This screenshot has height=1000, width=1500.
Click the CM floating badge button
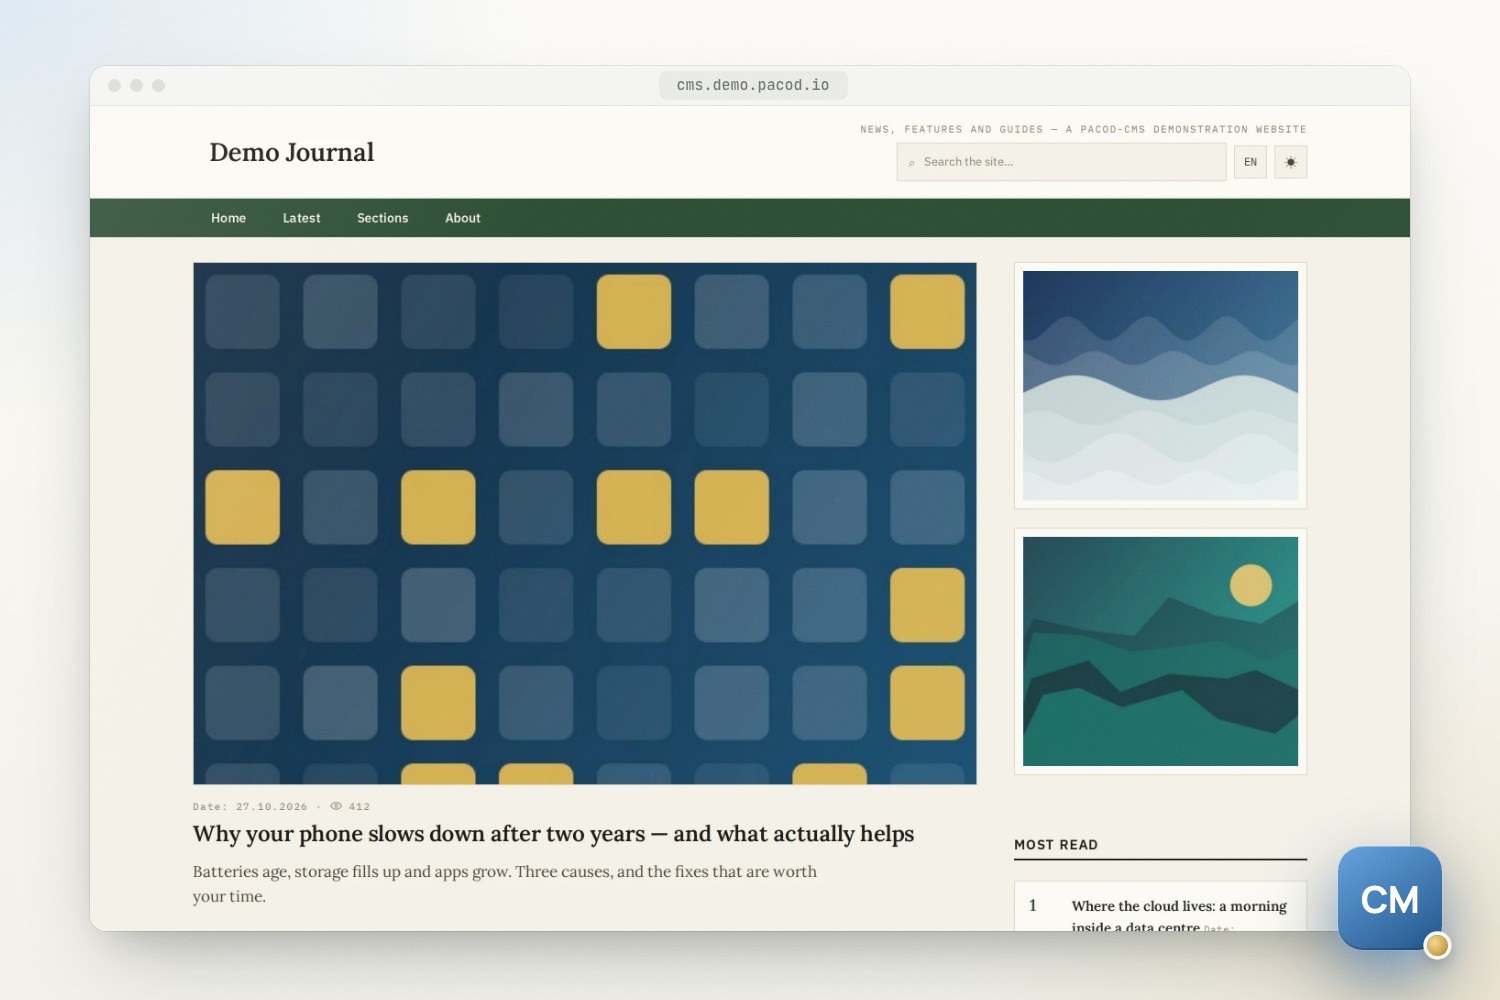1389,898
